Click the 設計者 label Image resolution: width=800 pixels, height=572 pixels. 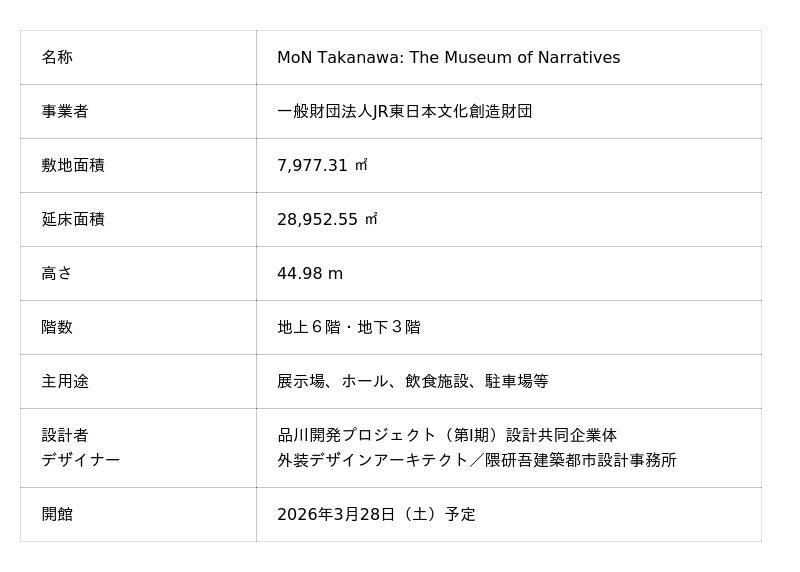[x=65, y=436]
